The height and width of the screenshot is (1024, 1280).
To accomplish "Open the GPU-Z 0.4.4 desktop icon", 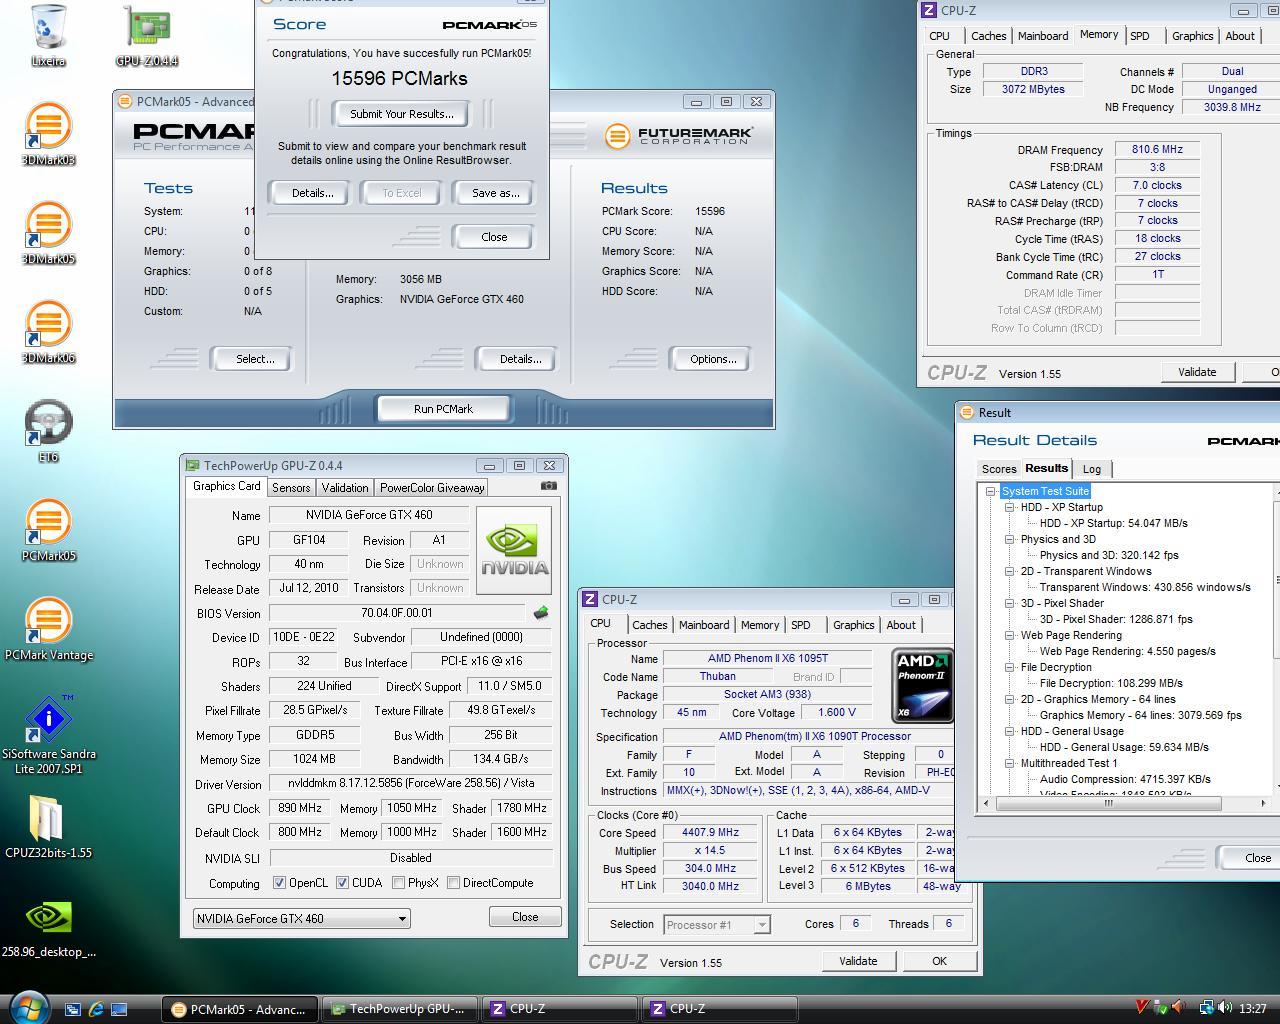I will tap(146, 36).
